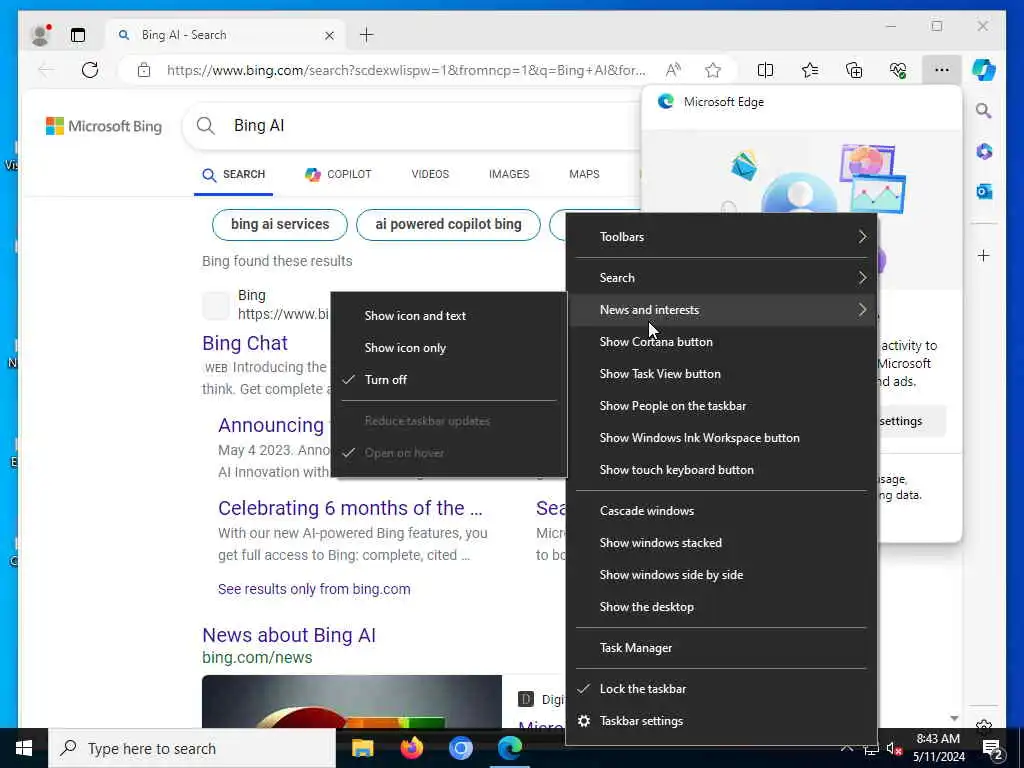The image size is (1024, 768).
Task: Click the Bing search magnifier icon
Action: 206,125
